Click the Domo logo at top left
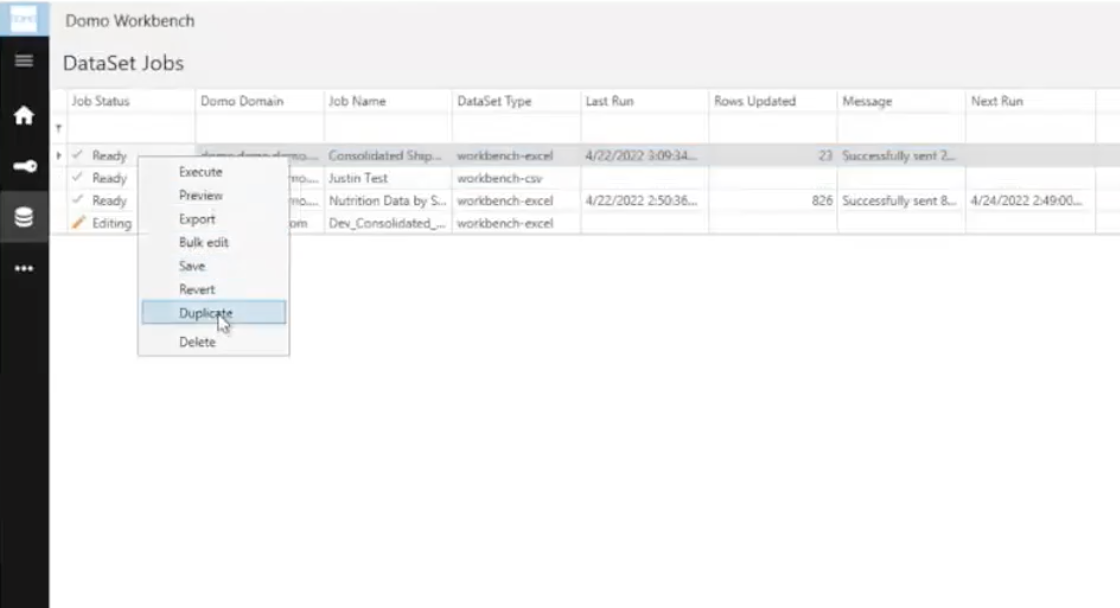This screenshot has height=608, width=1120. click(23, 20)
